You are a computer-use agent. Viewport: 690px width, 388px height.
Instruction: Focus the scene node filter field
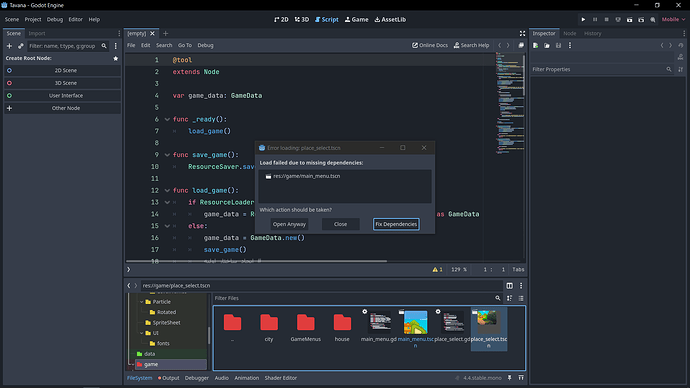pos(68,46)
